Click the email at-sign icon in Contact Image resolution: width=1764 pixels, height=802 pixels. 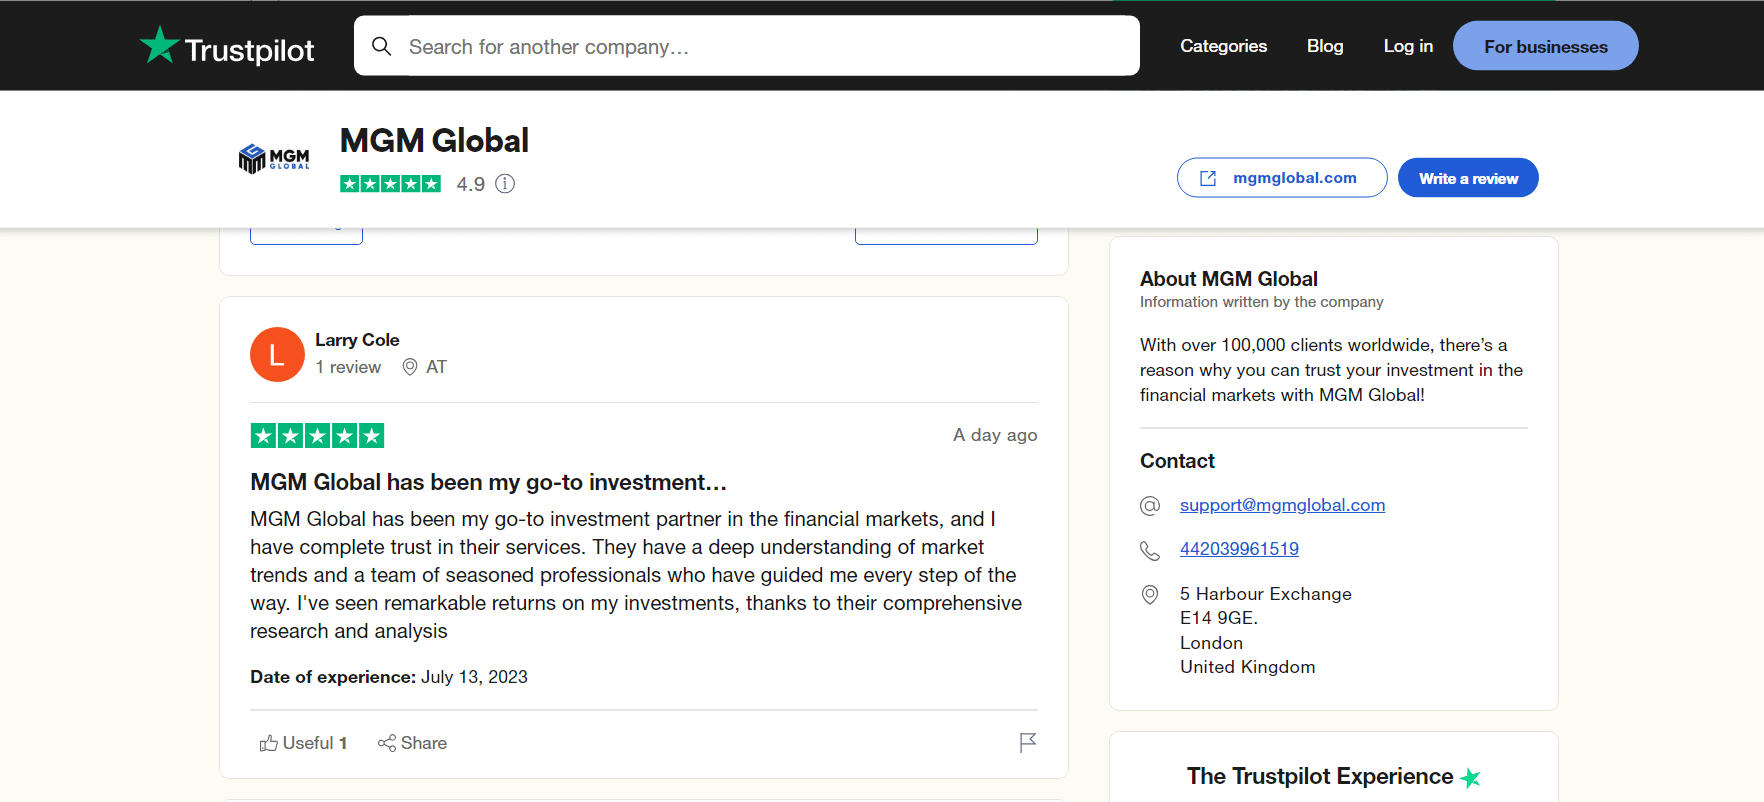click(1150, 506)
